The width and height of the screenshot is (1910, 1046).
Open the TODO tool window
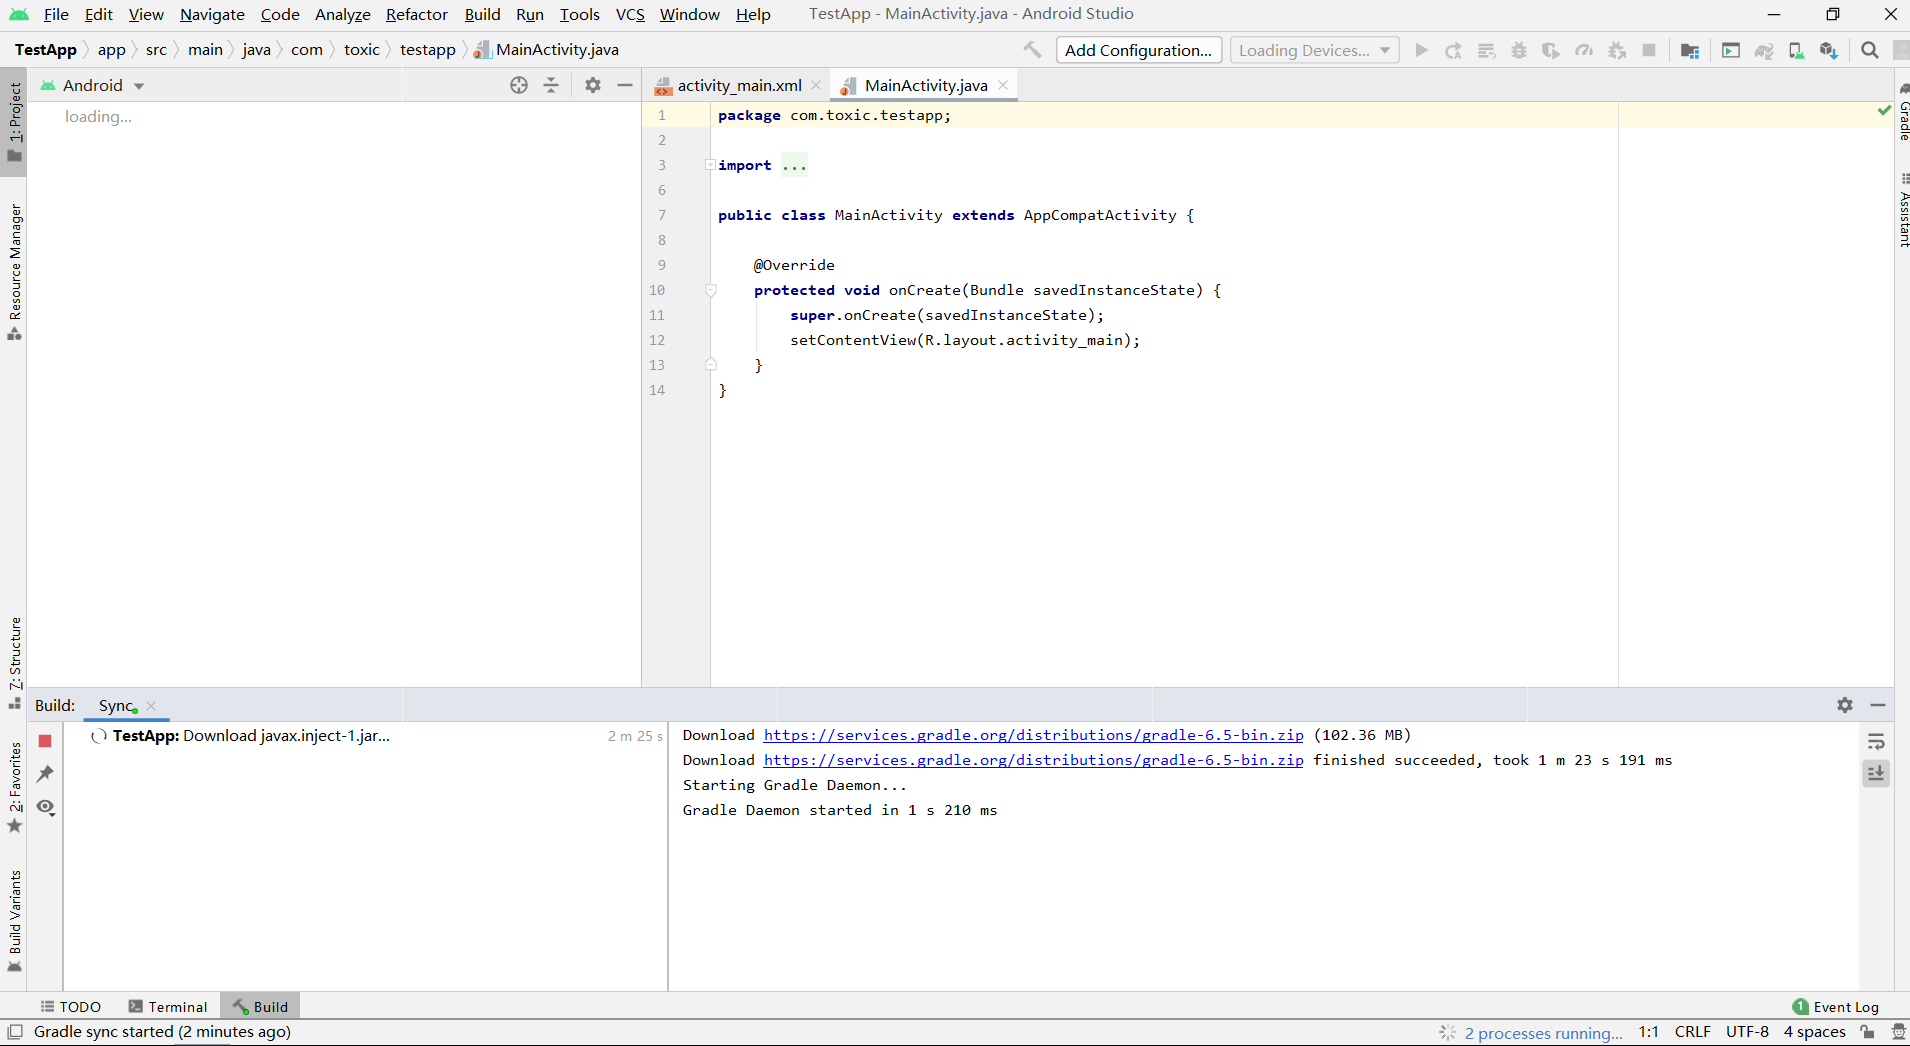[x=71, y=1006]
